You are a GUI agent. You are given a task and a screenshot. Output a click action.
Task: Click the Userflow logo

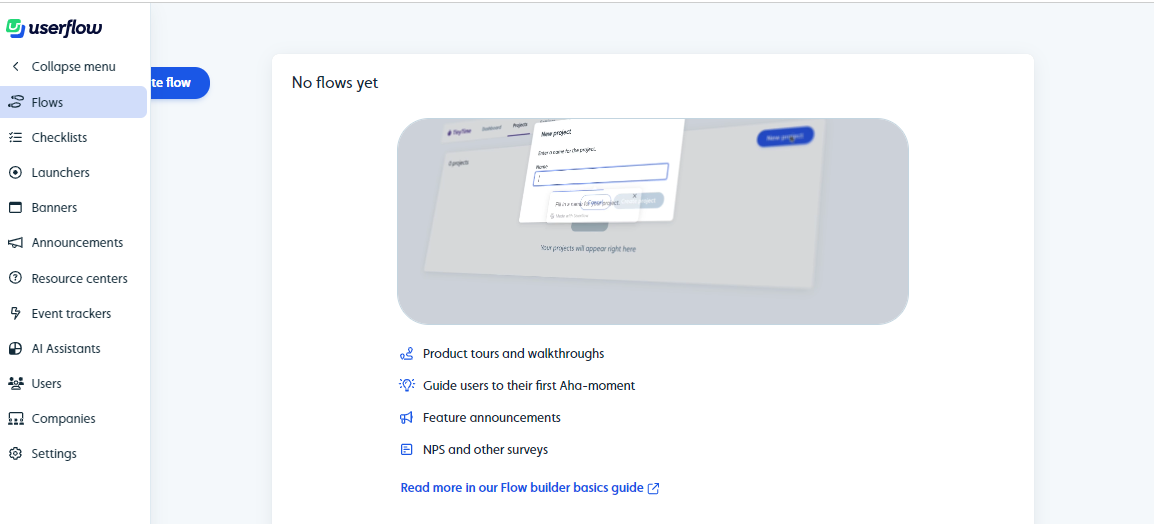click(54, 29)
